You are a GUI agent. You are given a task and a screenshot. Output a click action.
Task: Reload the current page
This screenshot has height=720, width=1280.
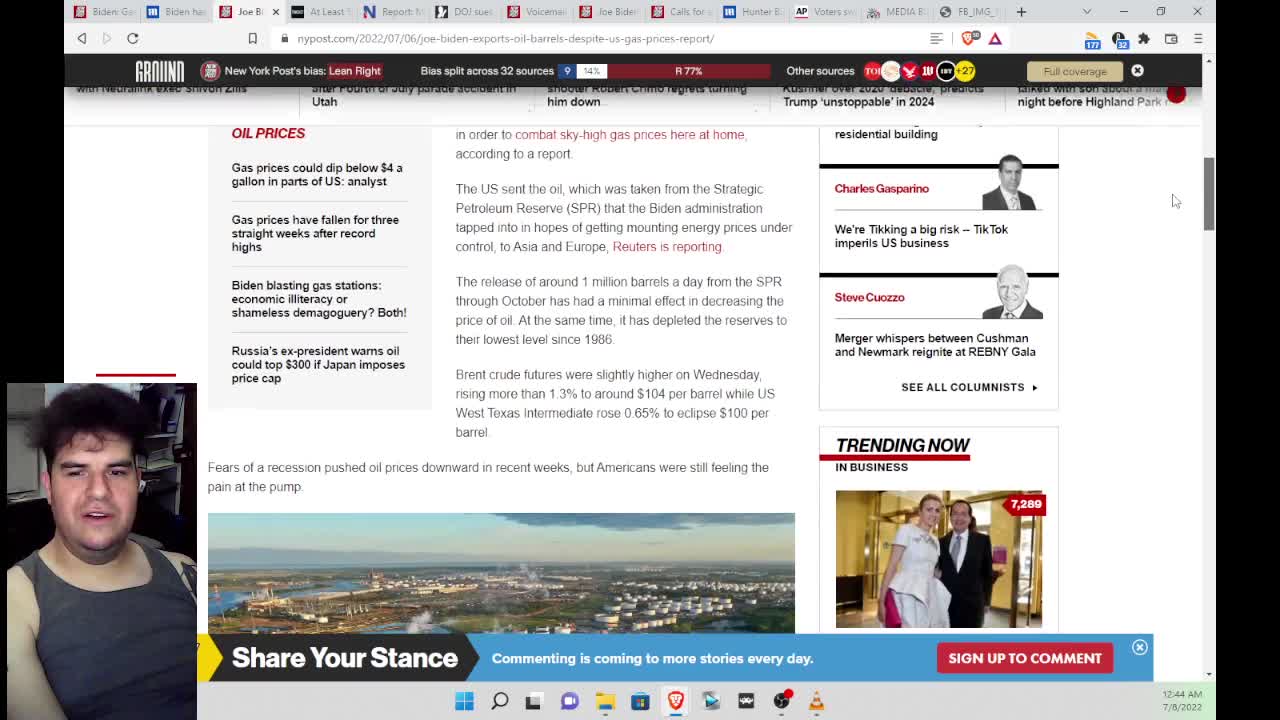[x=132, y=38]
